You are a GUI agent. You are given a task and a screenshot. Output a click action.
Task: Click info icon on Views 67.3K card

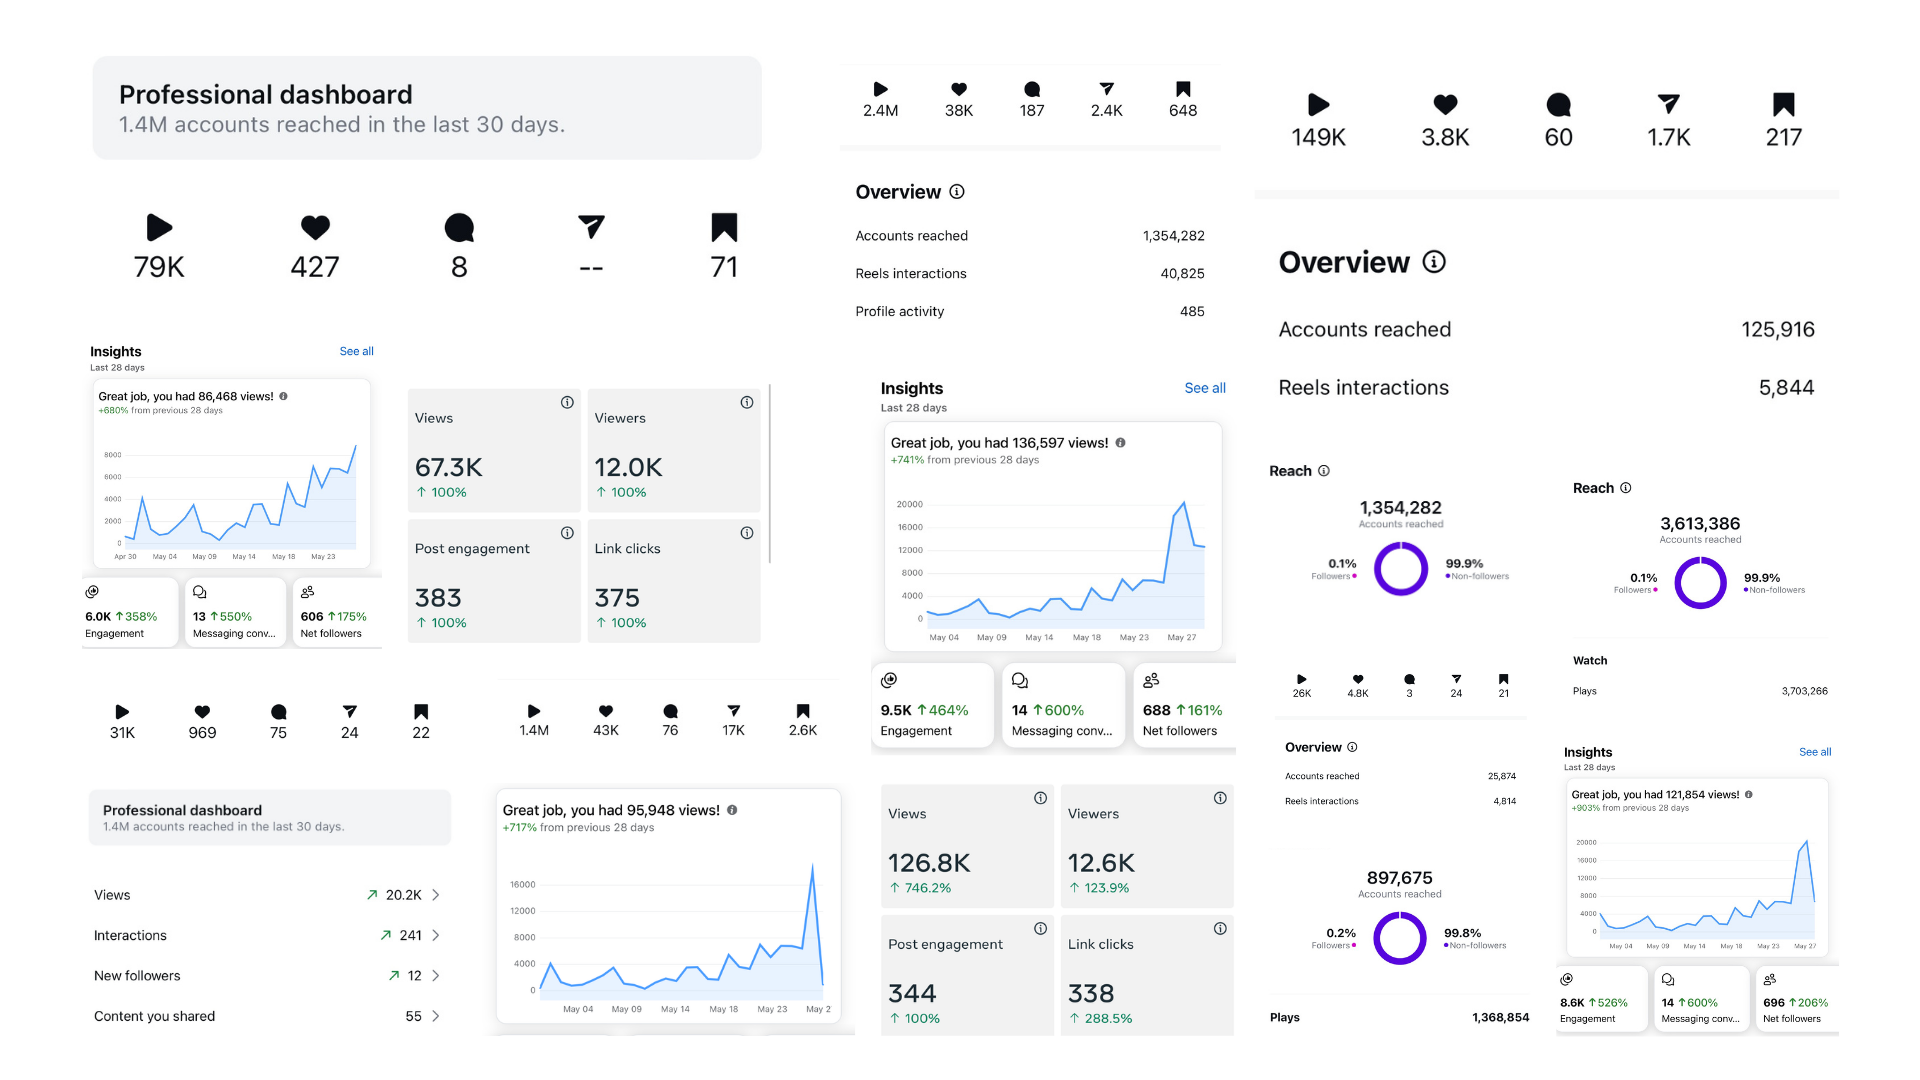[x=567, y=402]
